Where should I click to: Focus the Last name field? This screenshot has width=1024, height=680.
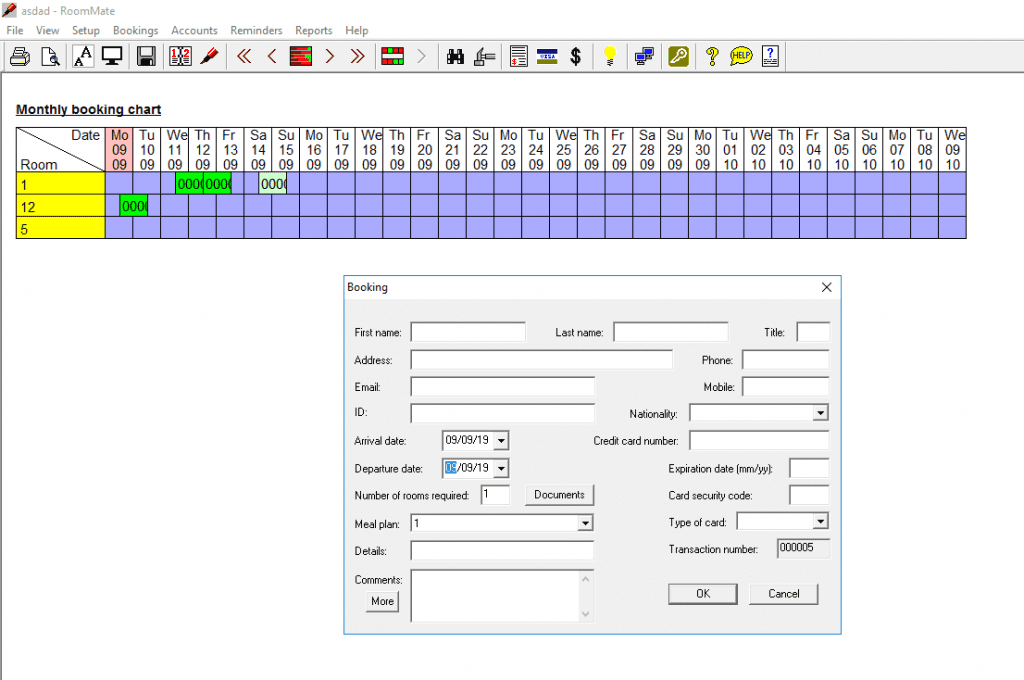pos(671,332)
